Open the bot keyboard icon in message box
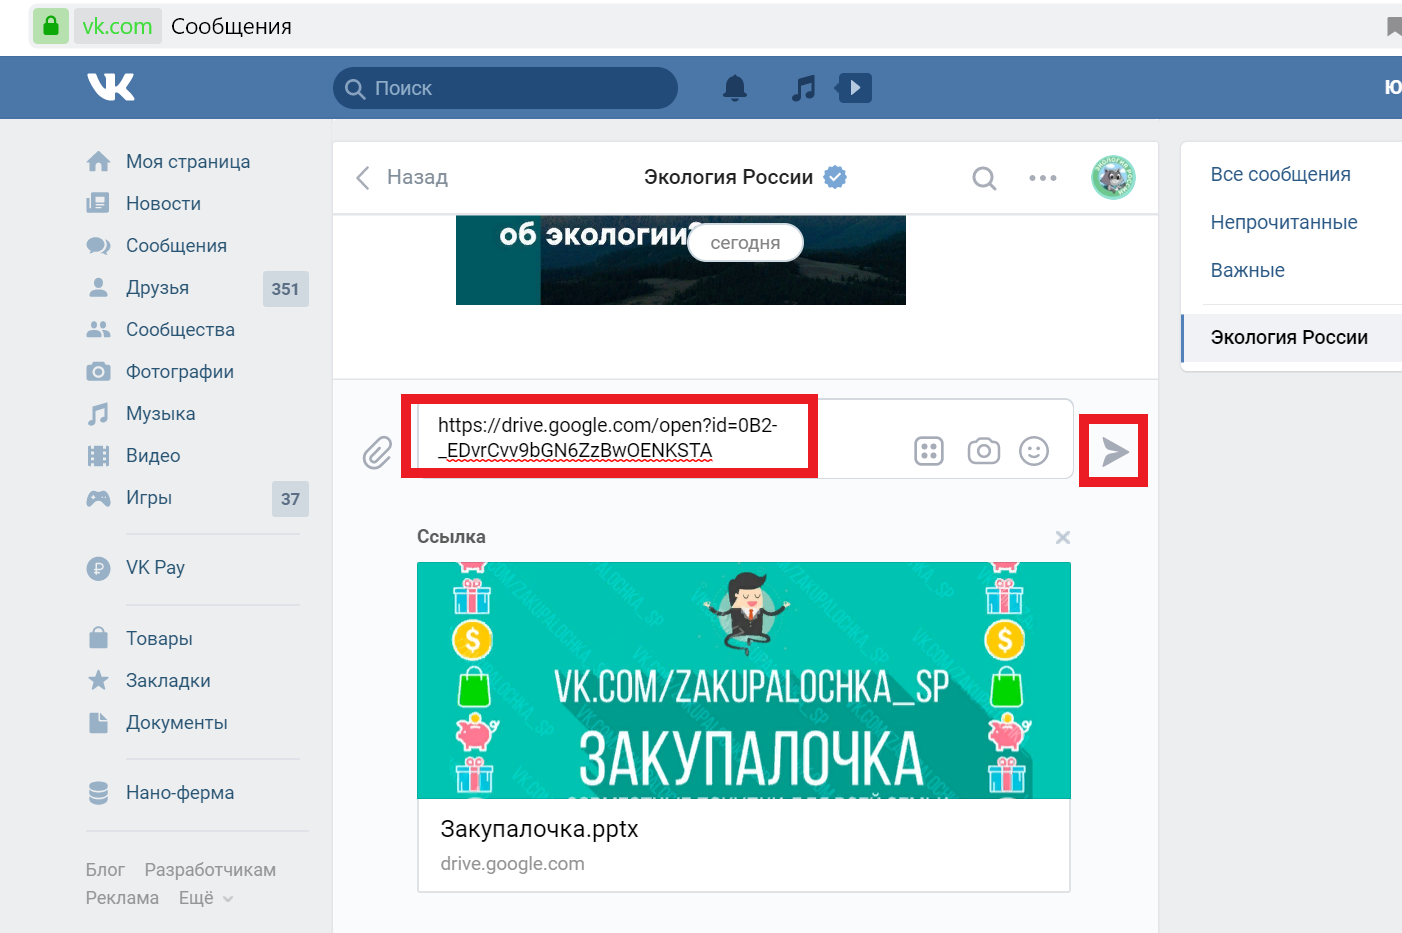Image resolution: width=1402 pixels, height=933 pixels. point(929,451)
